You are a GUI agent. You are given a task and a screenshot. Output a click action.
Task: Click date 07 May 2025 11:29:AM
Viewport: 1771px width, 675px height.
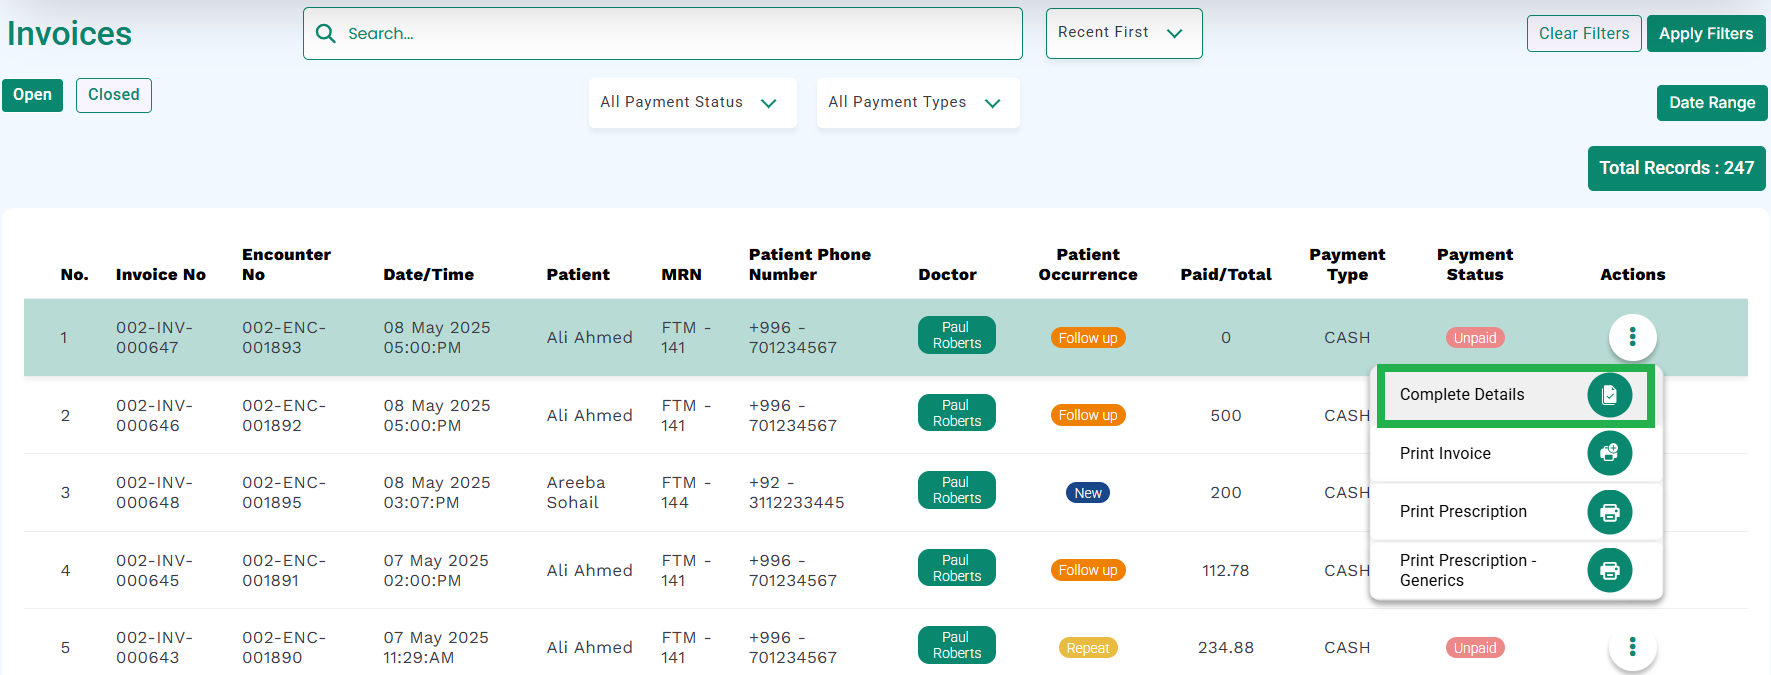[x=436, y=648]
